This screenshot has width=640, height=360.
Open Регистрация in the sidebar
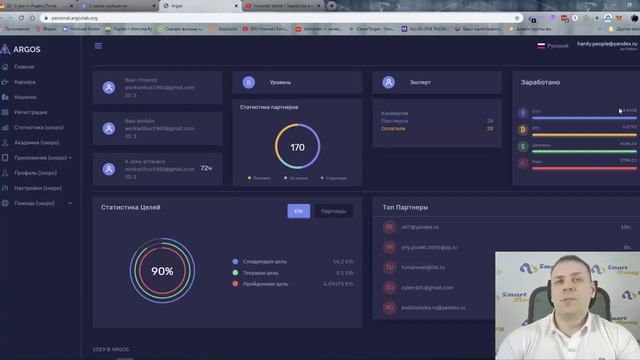click(x=31, y=112)
